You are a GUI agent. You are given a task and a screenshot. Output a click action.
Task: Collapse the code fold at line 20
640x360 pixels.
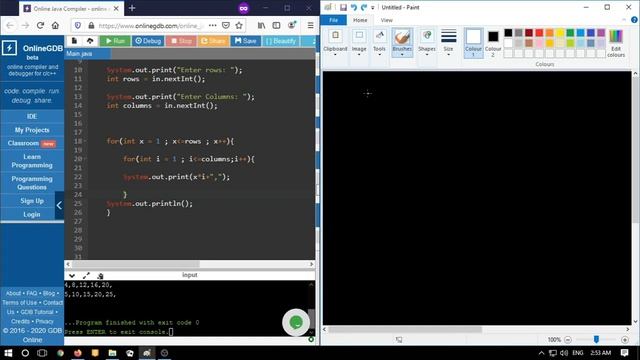pos(85,159)
